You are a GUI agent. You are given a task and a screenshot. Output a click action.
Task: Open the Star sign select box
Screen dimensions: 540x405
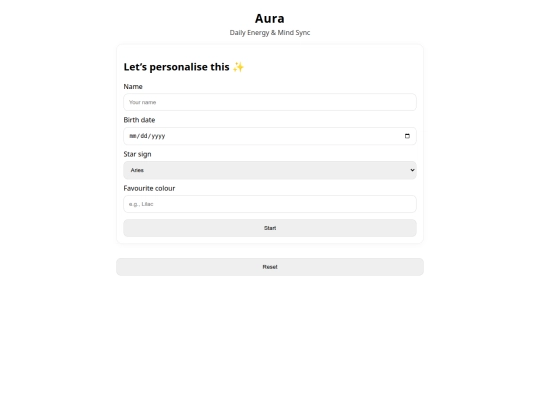point(270,170)
